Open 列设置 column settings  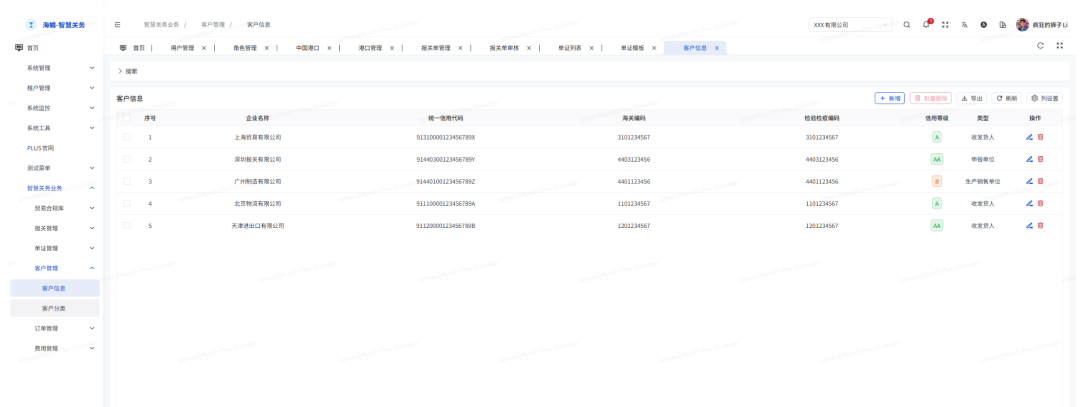pyautogui.click(x=1045, y=98)
